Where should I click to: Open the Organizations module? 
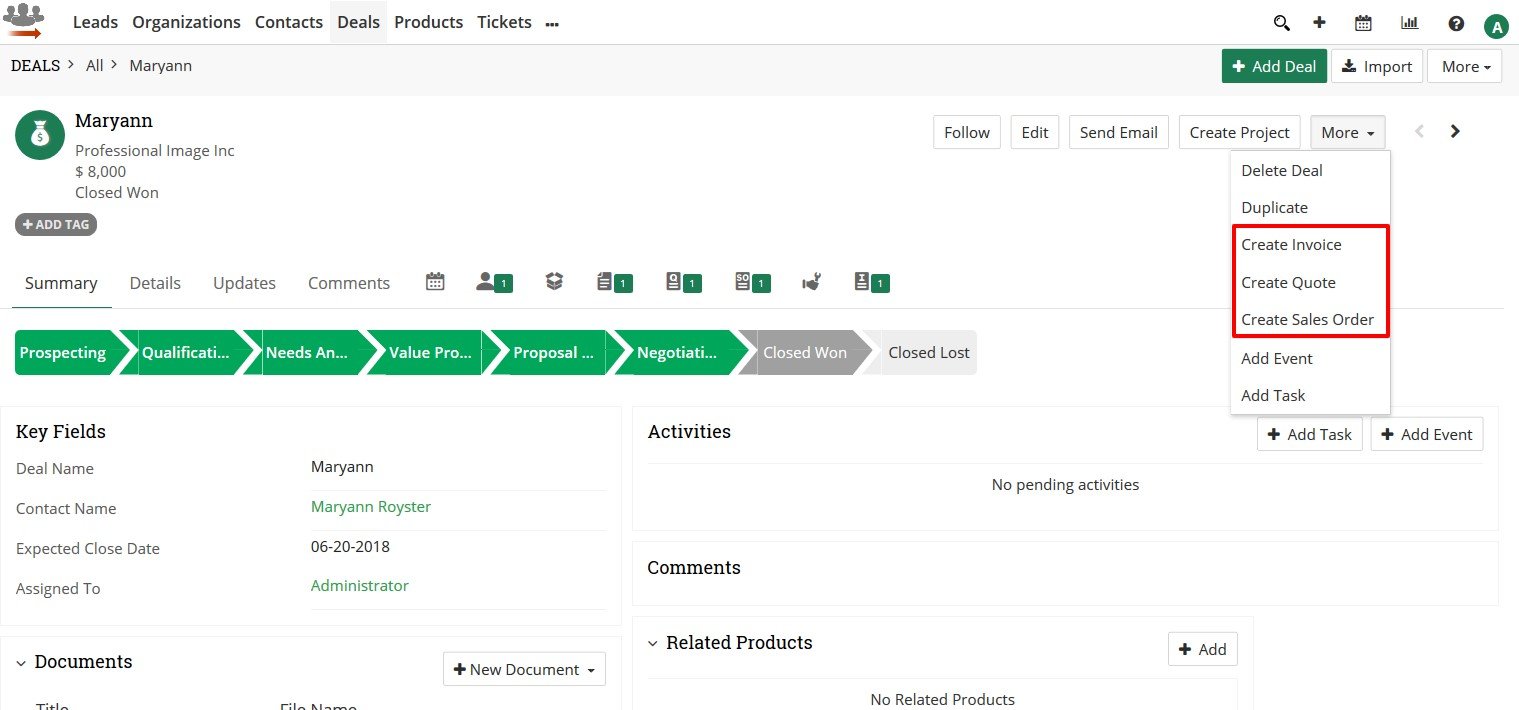pyautogui.click(x=186, y=22)
